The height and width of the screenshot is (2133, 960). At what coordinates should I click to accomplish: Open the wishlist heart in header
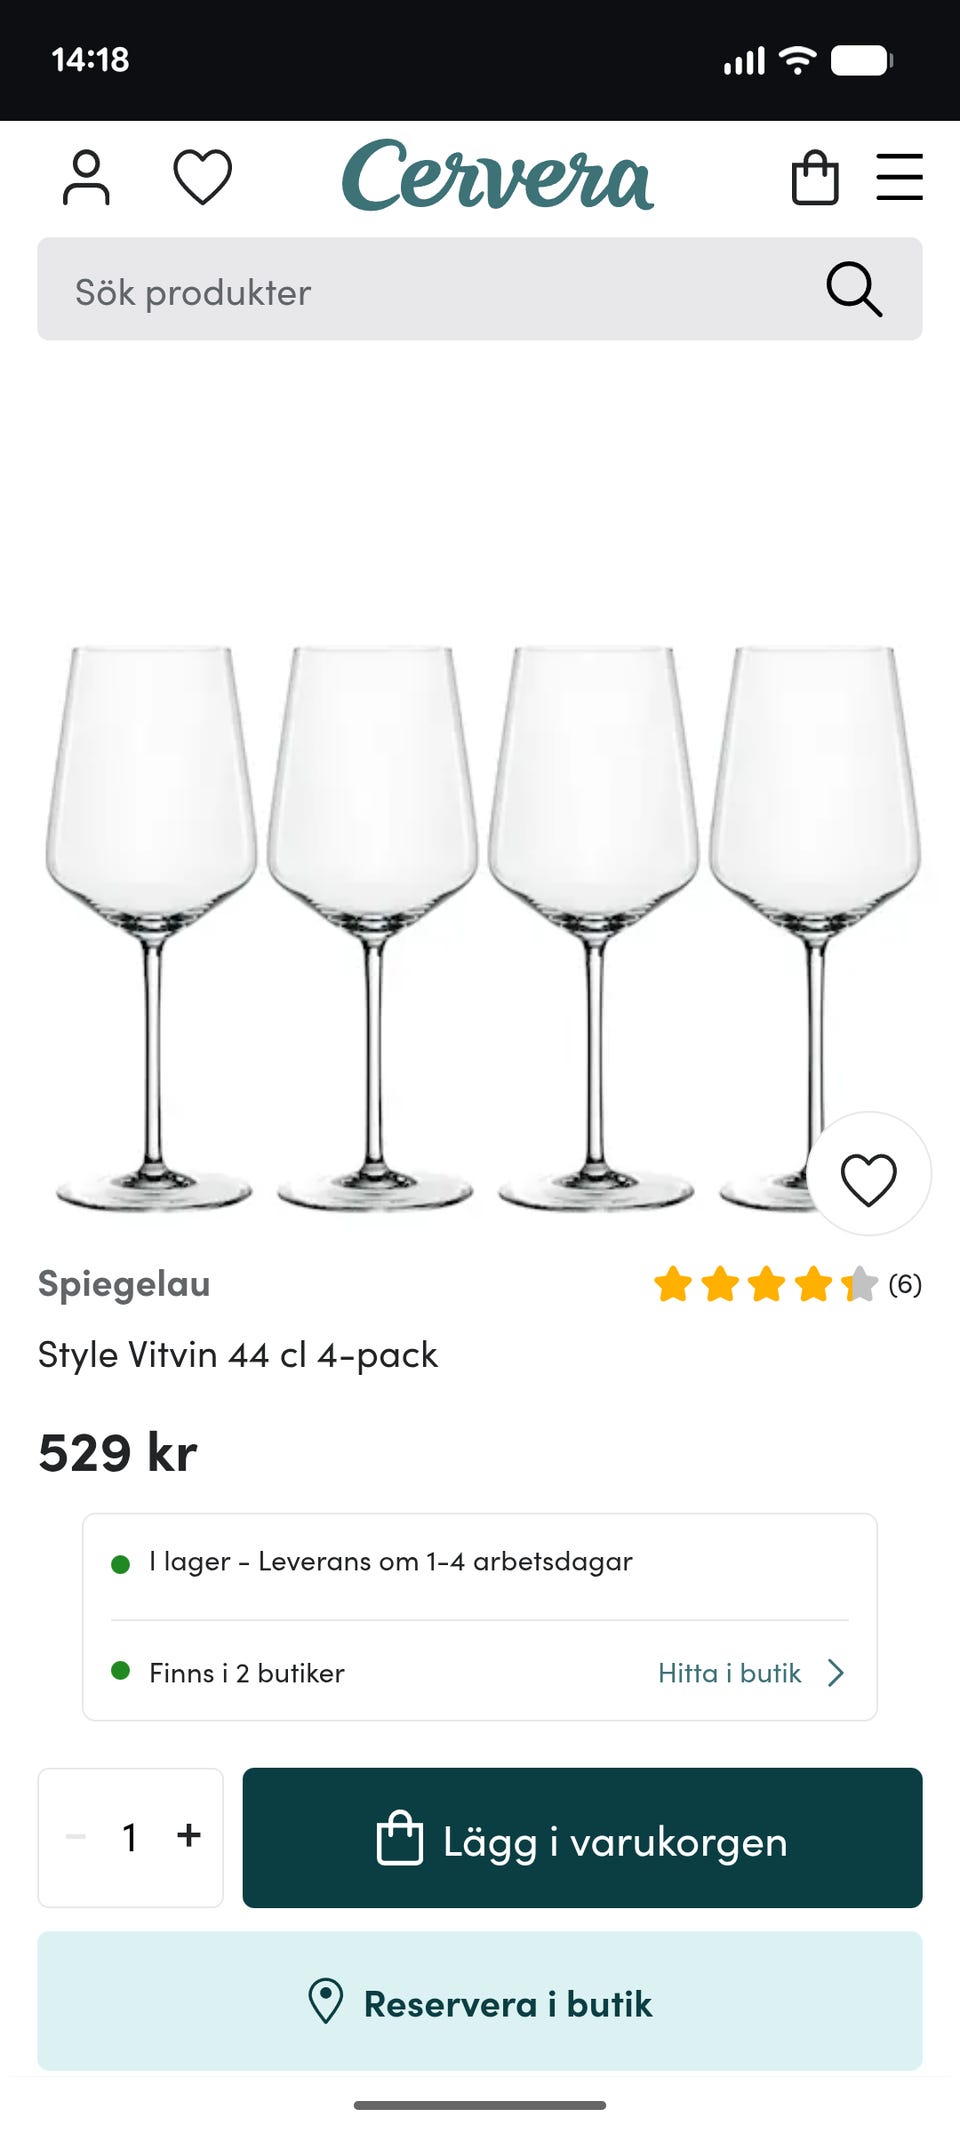(202, 177)
